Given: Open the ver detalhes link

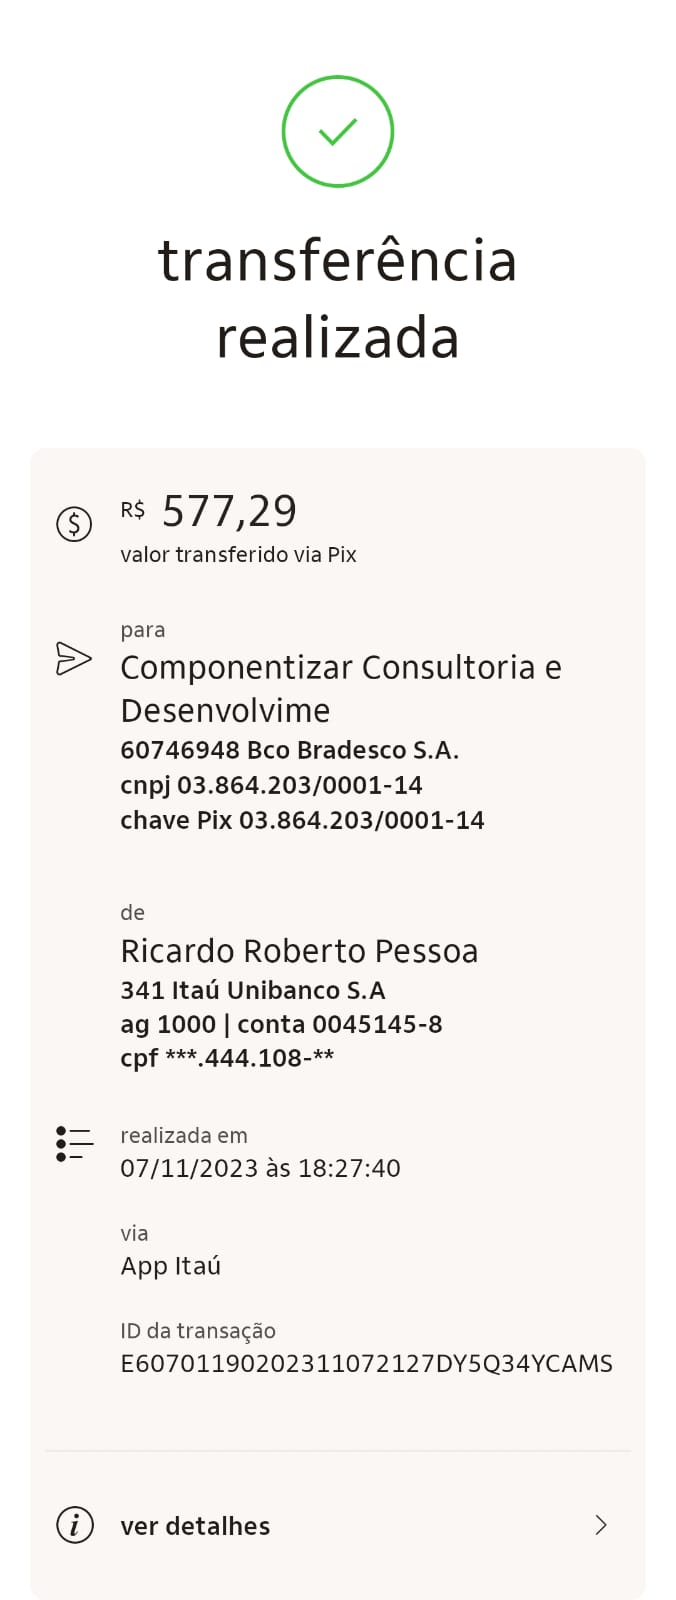Looking at the screenshot, I should (195, 1526).
